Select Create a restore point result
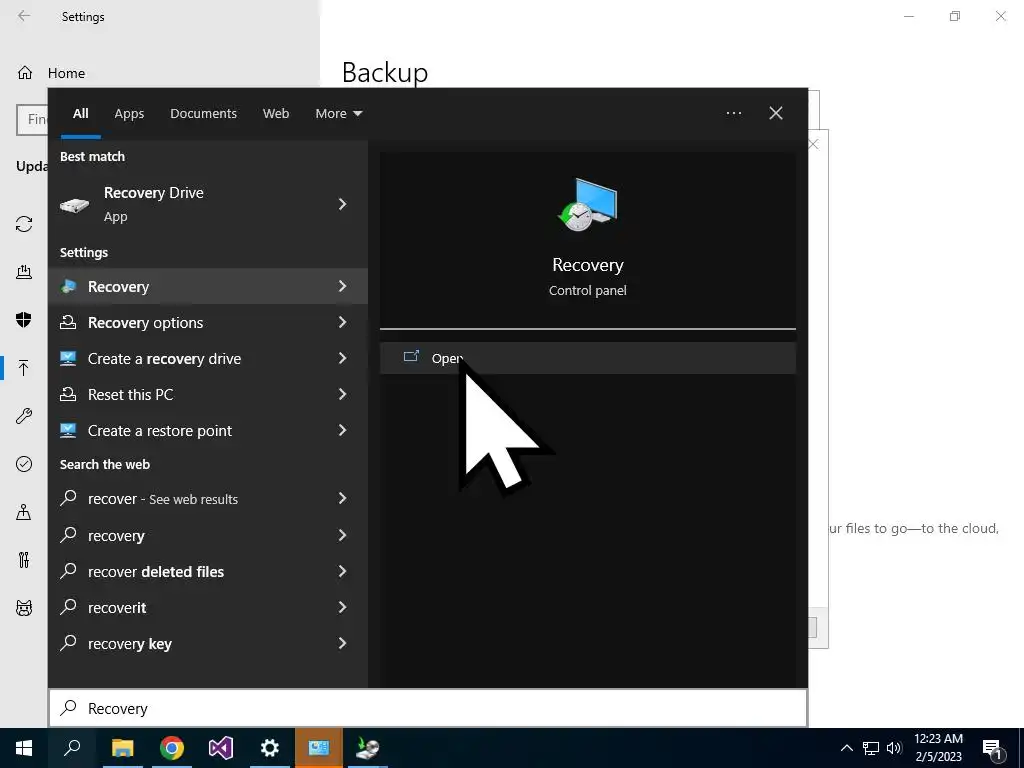Image resolution: width=1024 pixels, height=768 pixels. (208, 430)
